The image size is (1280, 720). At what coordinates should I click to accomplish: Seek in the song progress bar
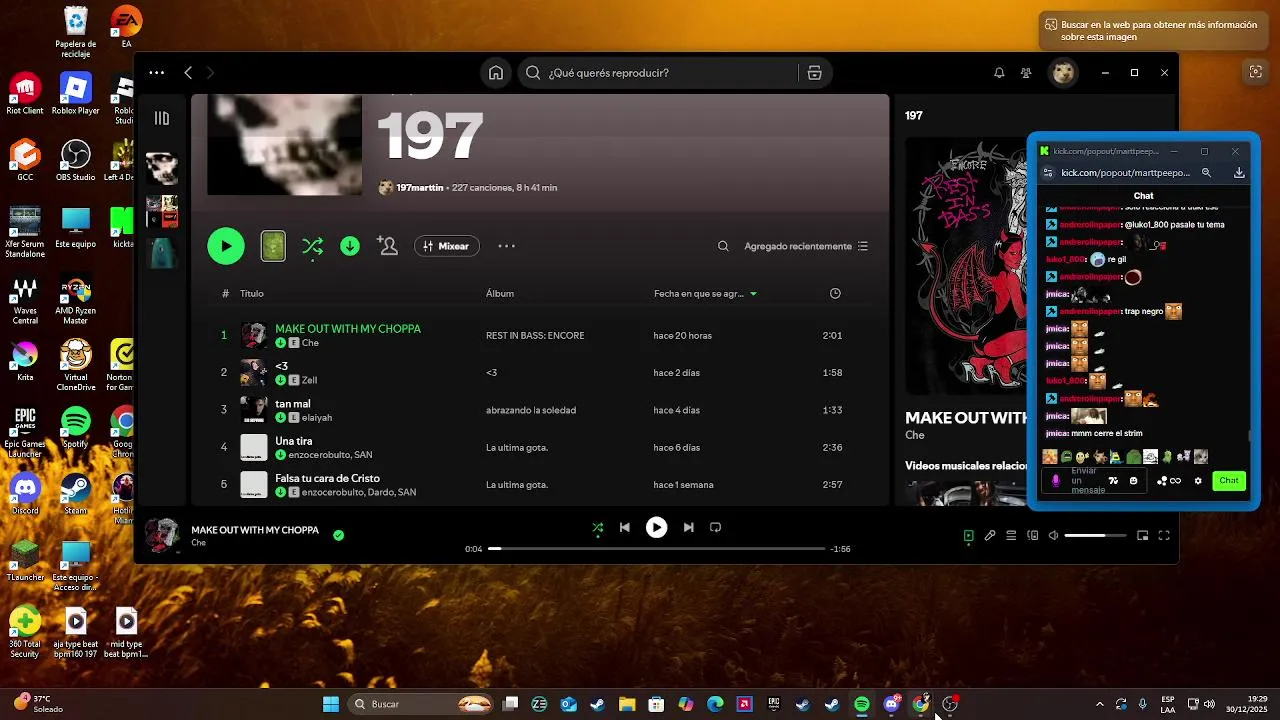tap(657, 549)
